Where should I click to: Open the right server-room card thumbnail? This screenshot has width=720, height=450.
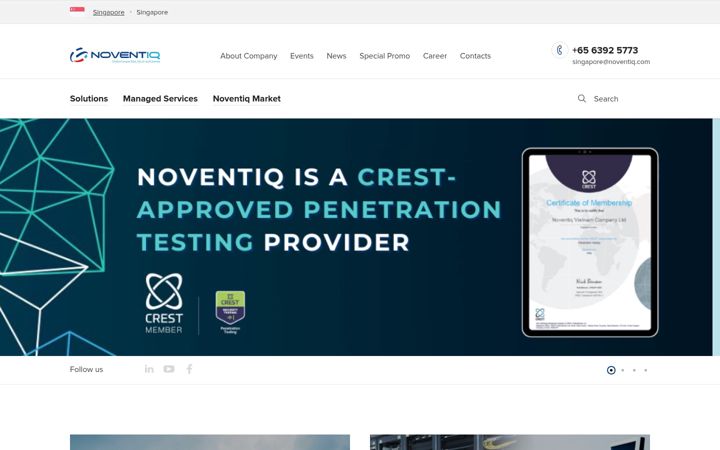click(x=510, y=442)
